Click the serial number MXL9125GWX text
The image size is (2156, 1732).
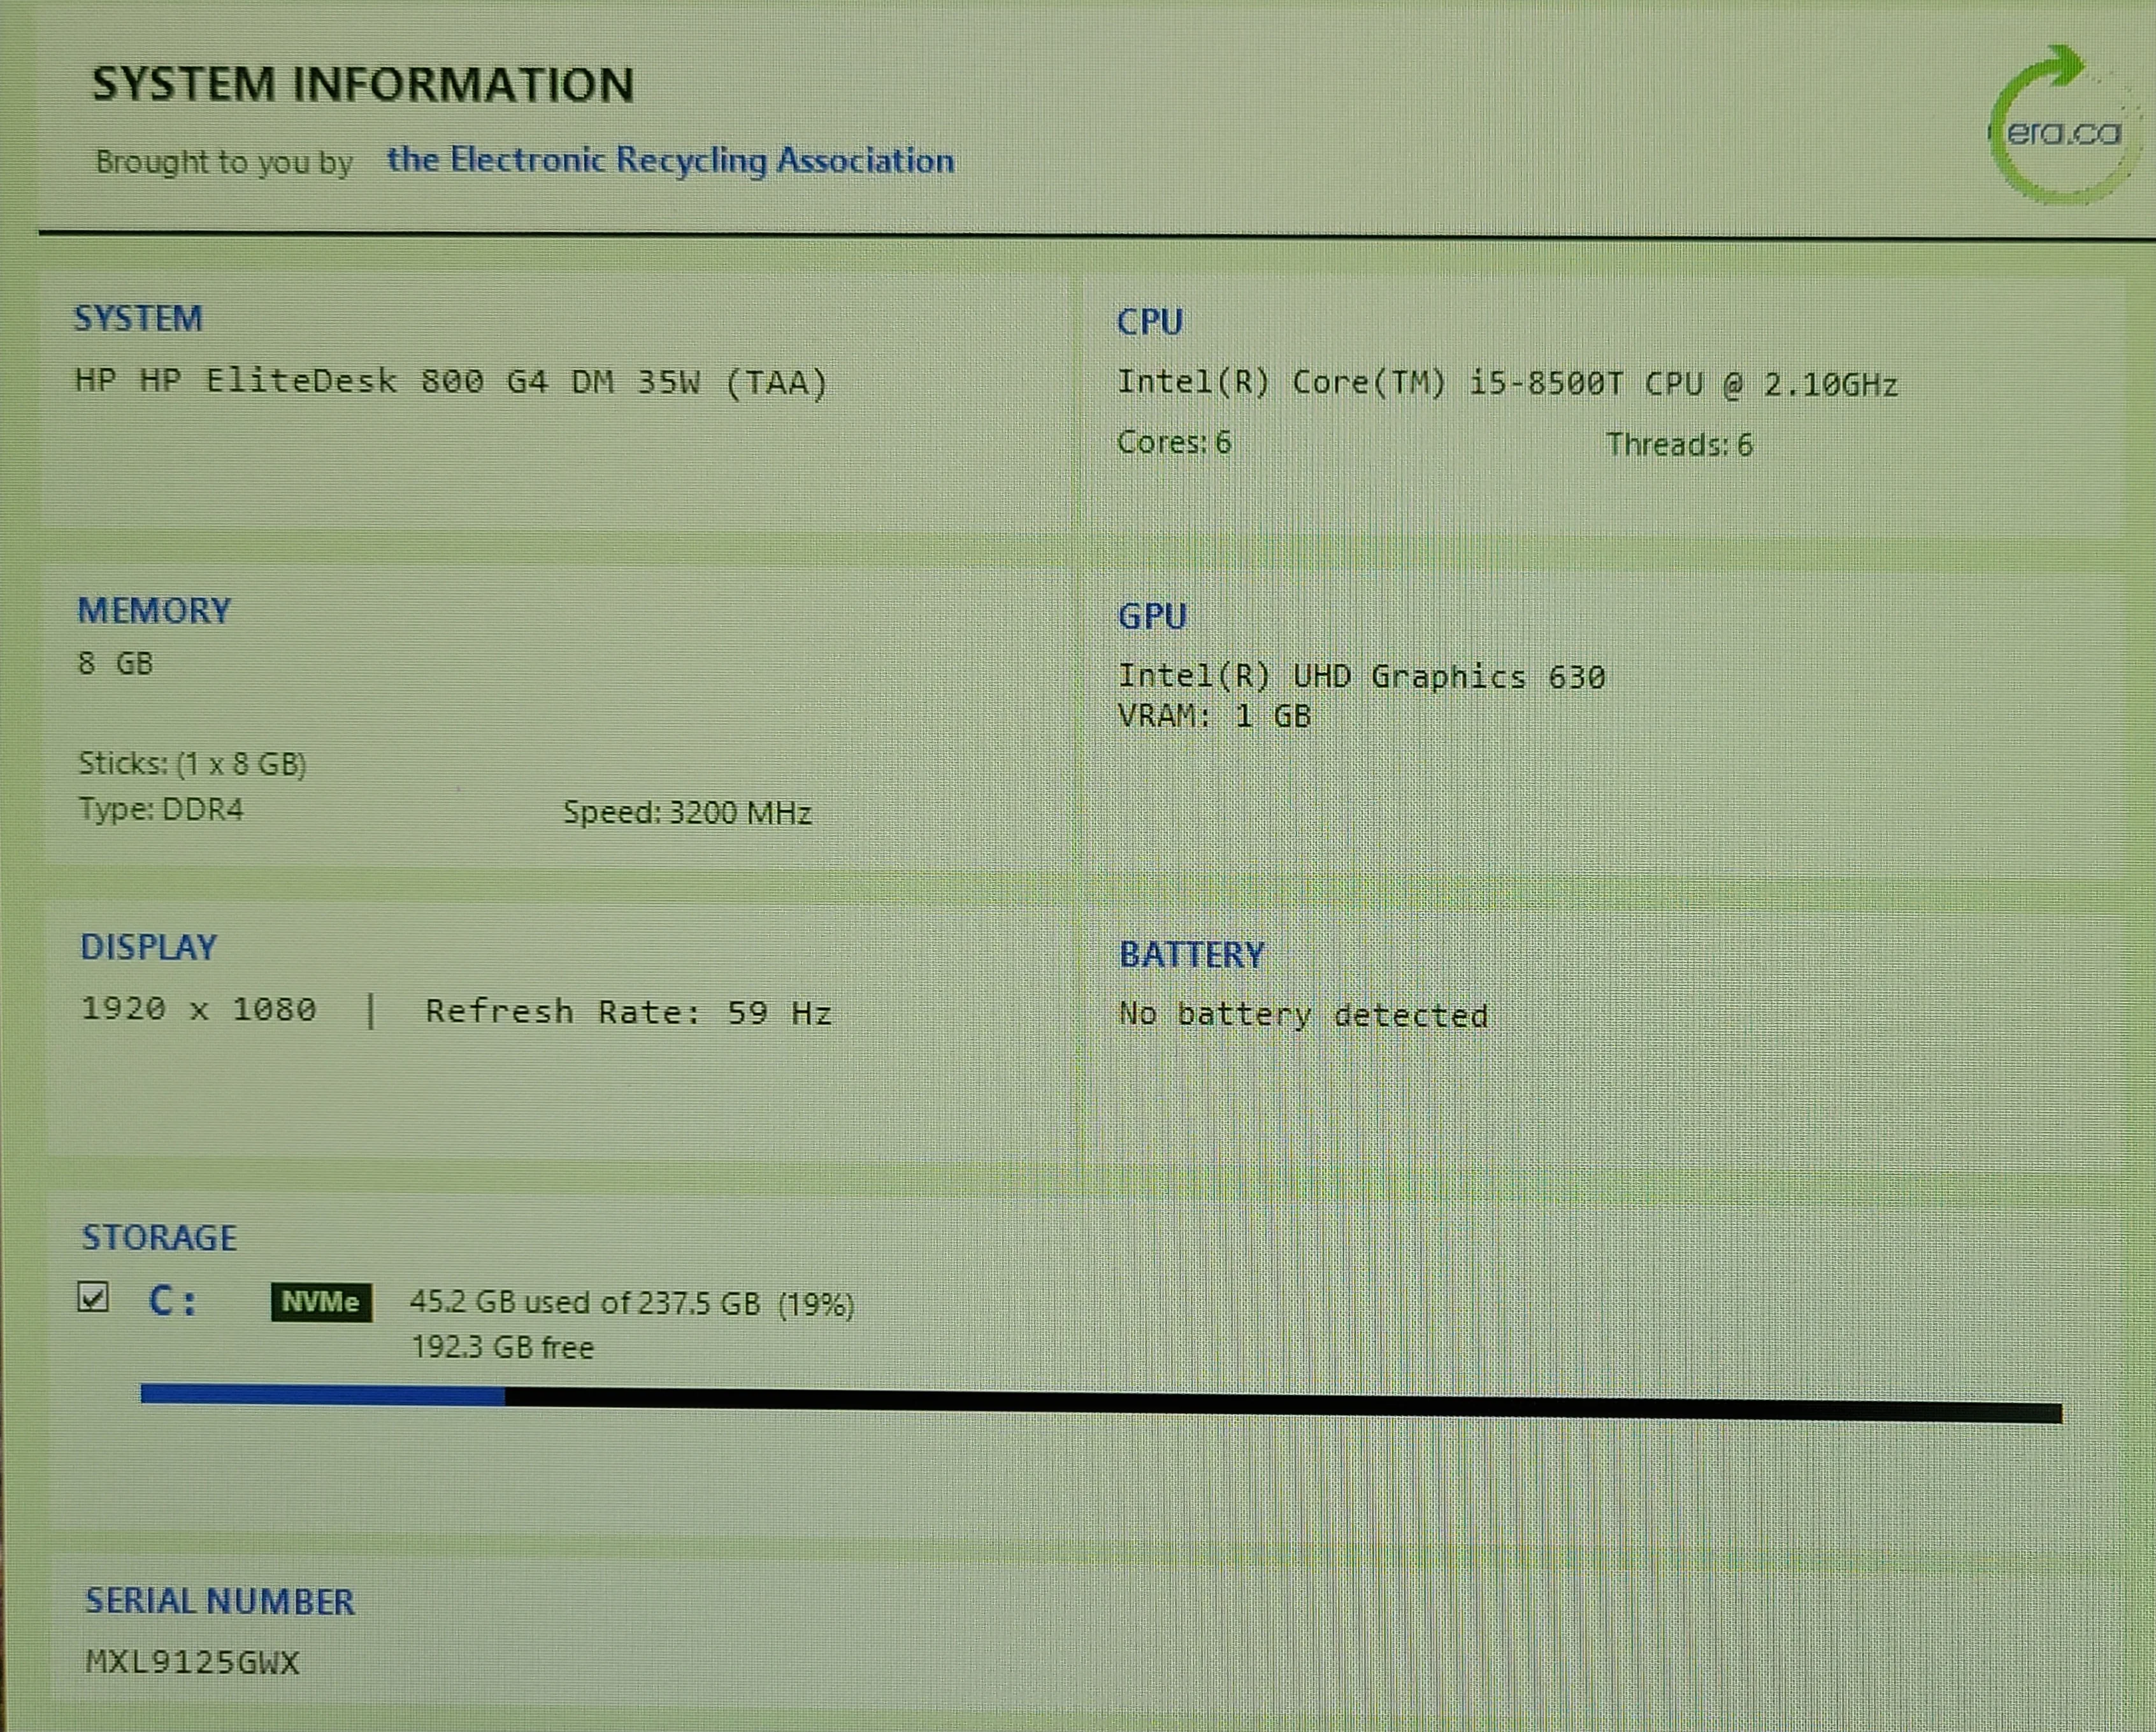(193, 1663)
